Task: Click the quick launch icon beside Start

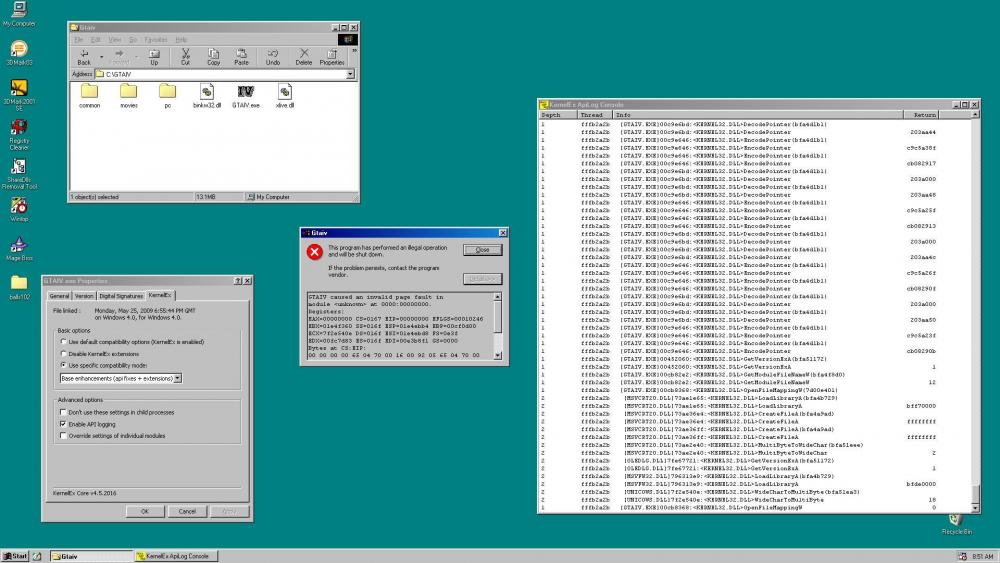Action: point(38,556)
